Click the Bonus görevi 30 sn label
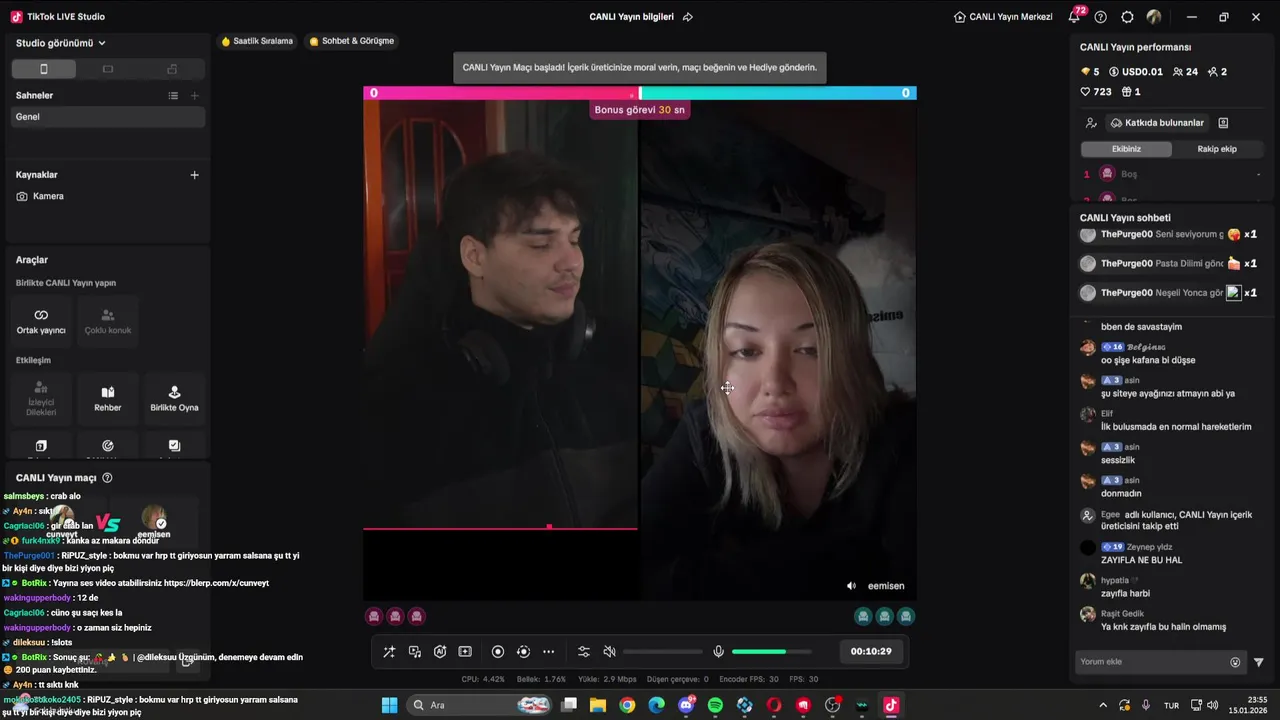 [x=640, y=110]
